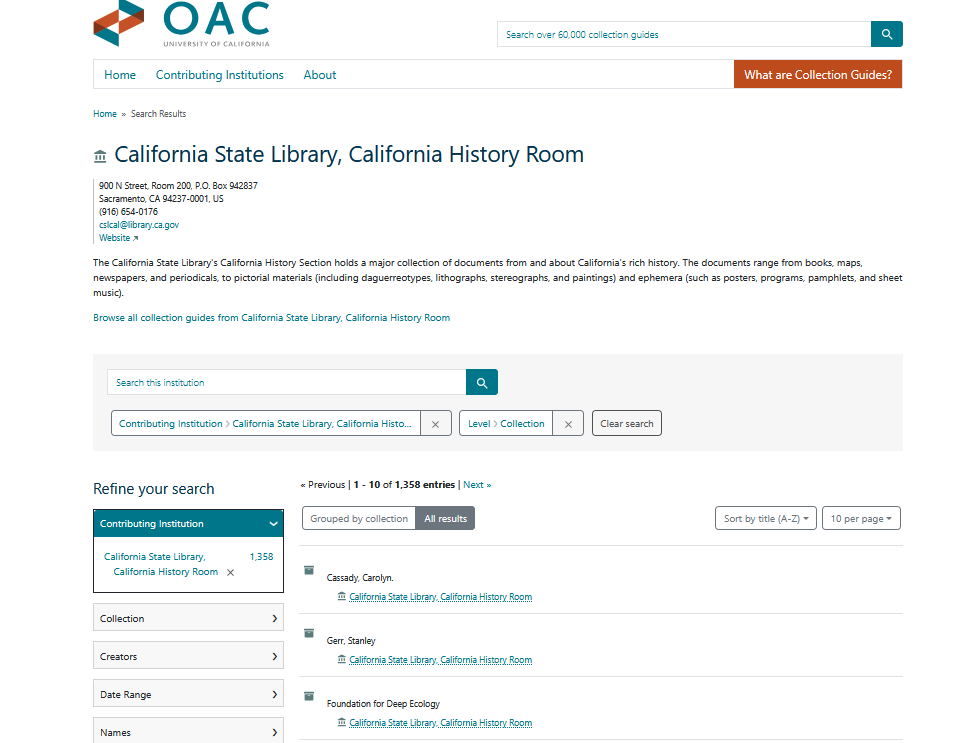Click the institution search magnifier button
This screenshot has height=743, width=978.
point(482,382)
